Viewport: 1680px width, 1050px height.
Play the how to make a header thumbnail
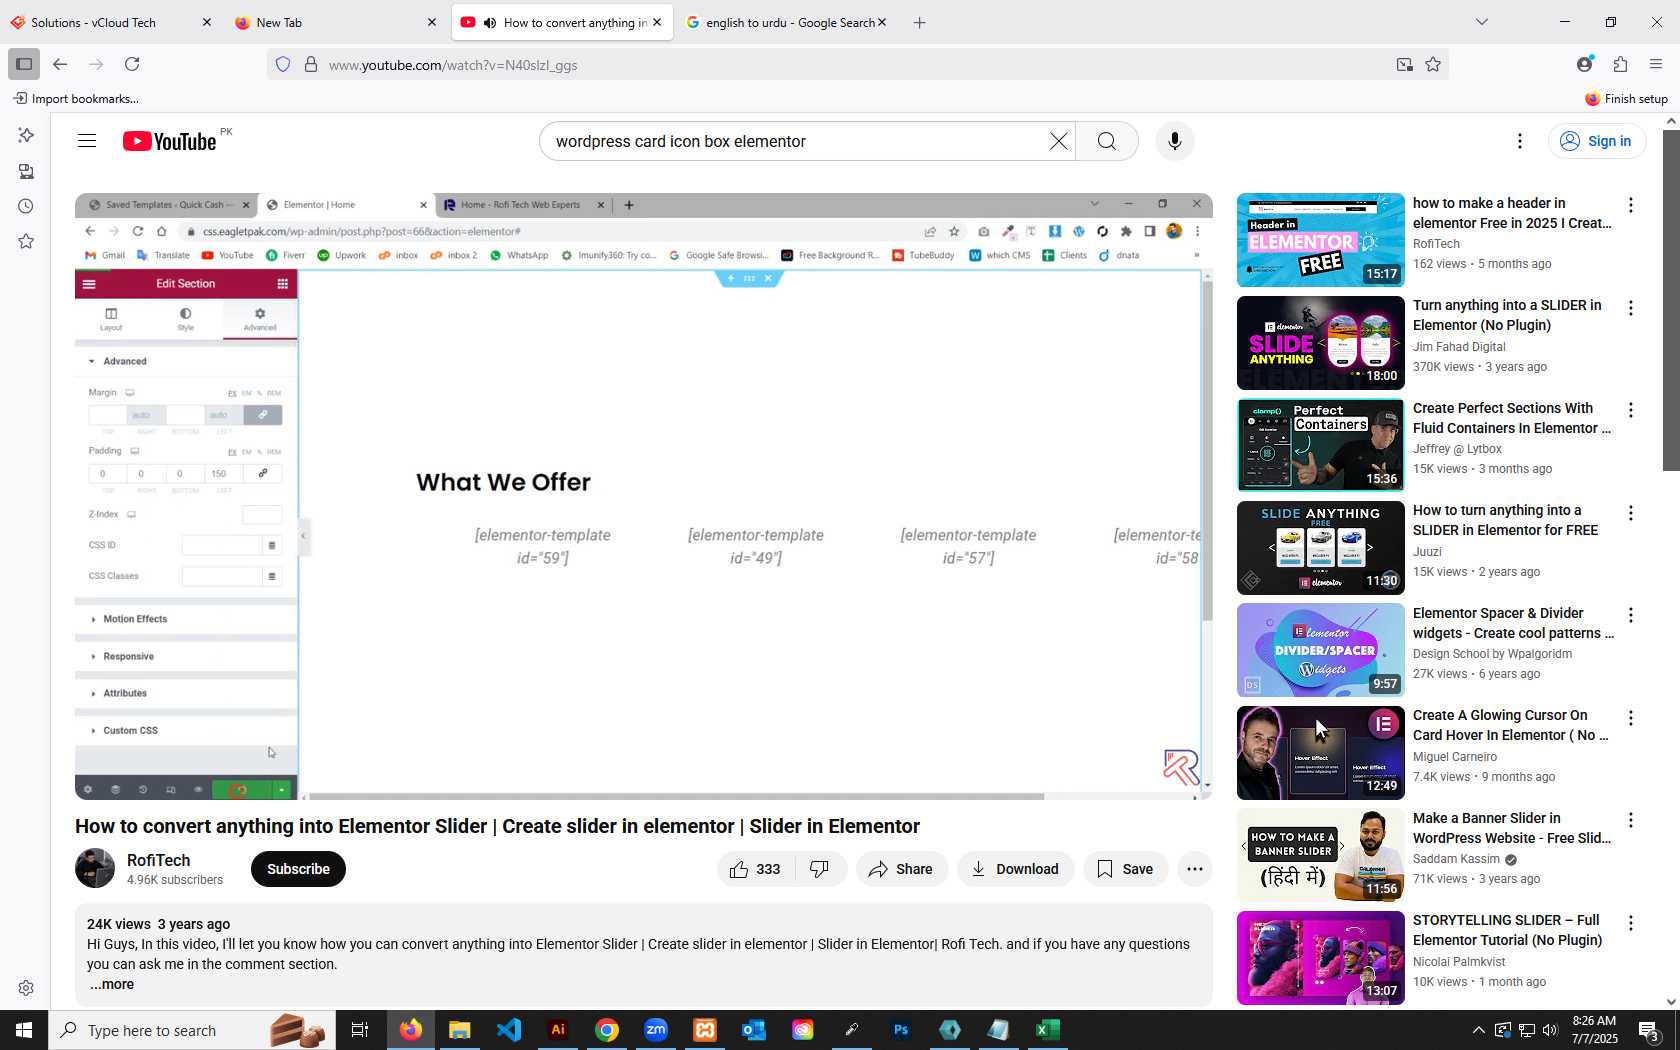point(1320,240)
